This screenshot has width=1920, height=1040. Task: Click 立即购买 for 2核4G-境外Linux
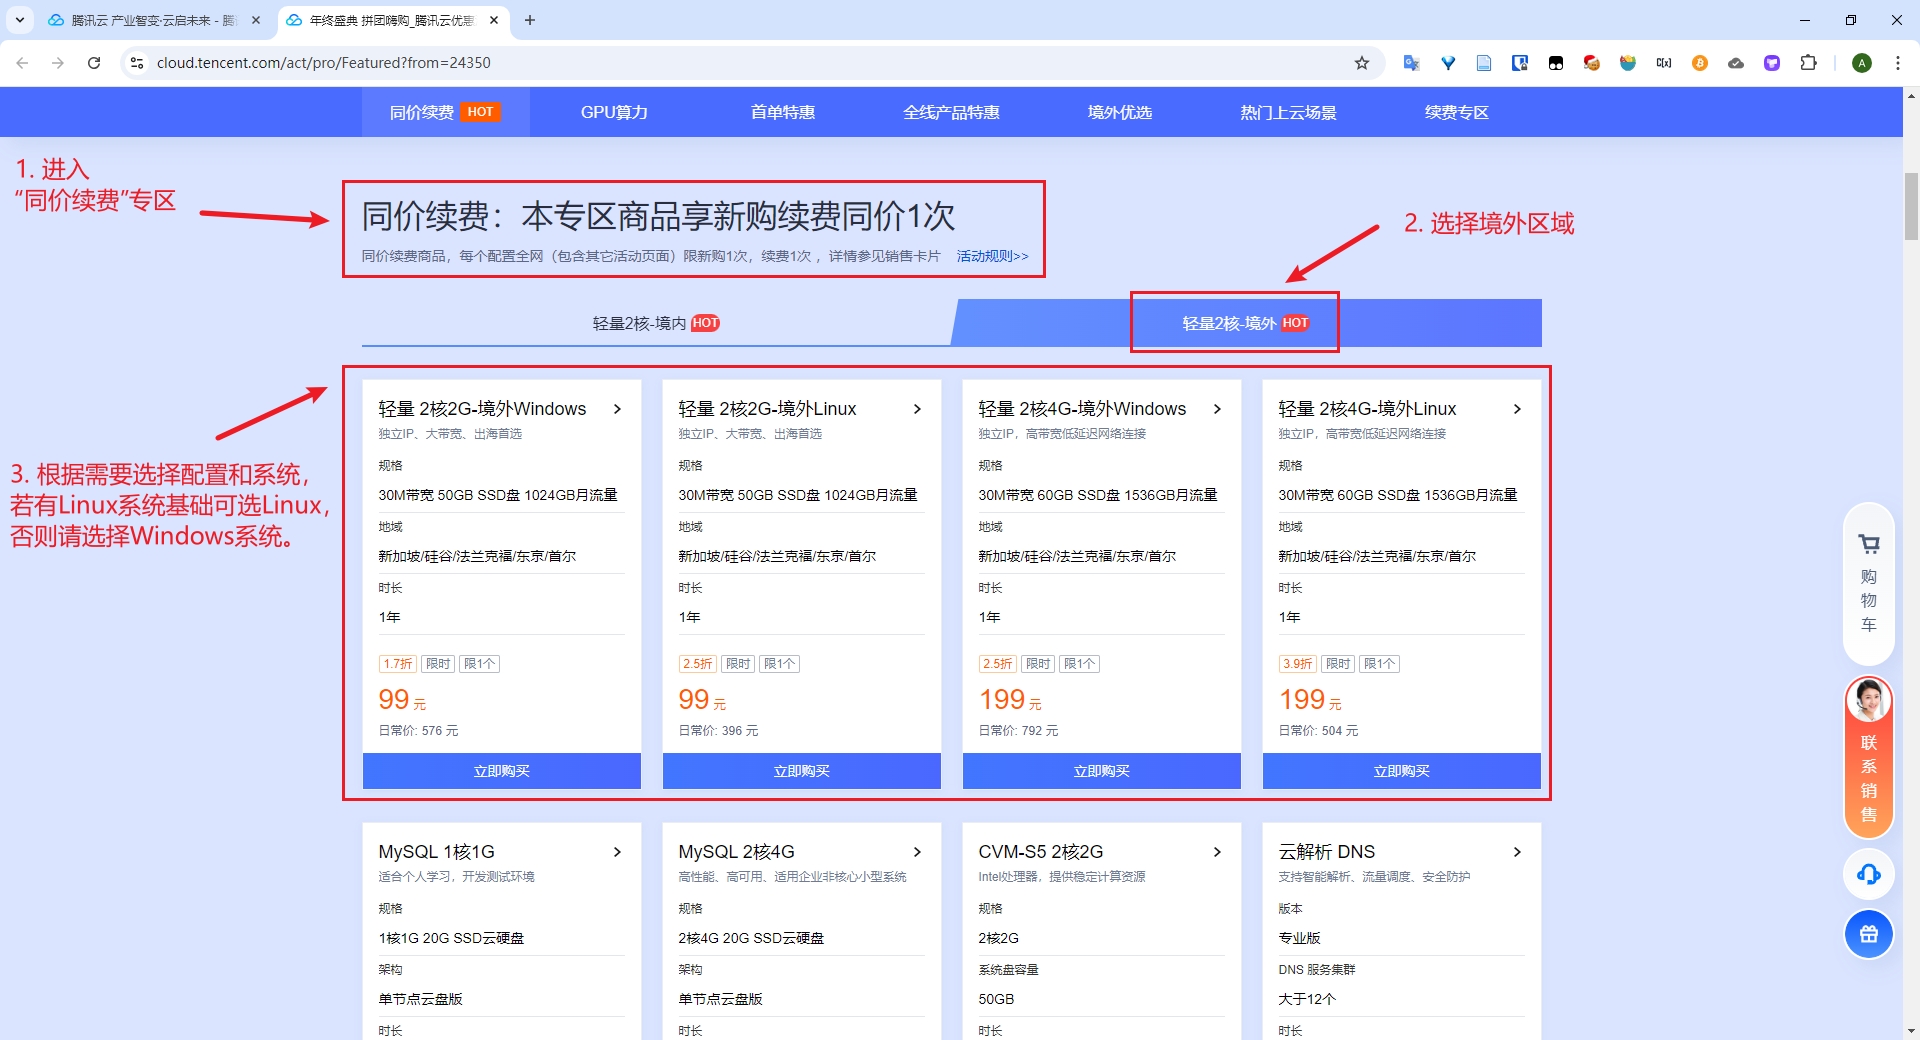[x=1402, y=771]
